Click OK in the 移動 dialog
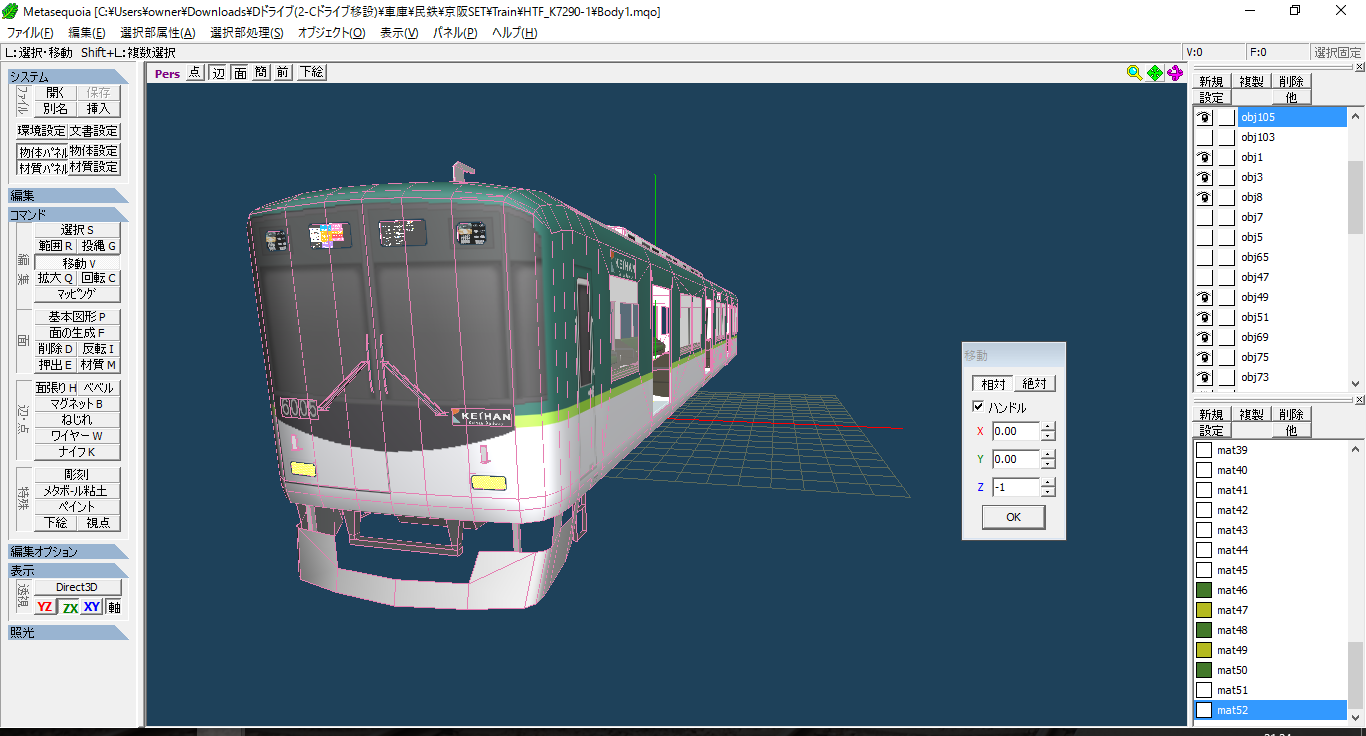 [x=1014, y=517]
